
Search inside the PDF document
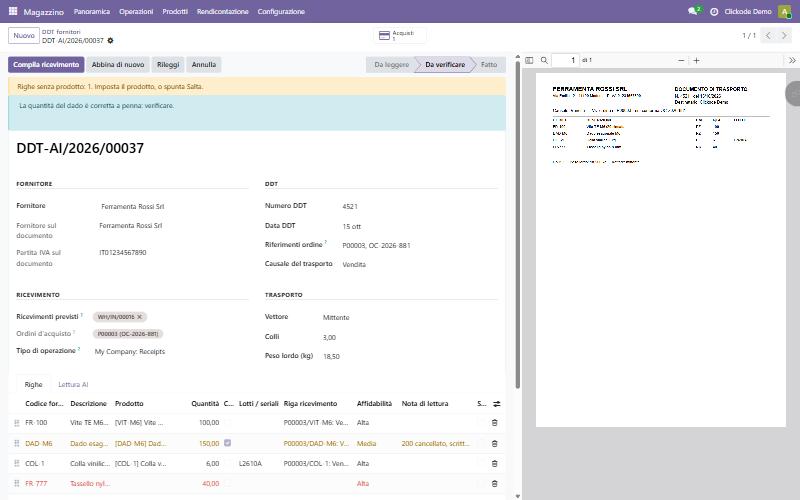(544, 60)
